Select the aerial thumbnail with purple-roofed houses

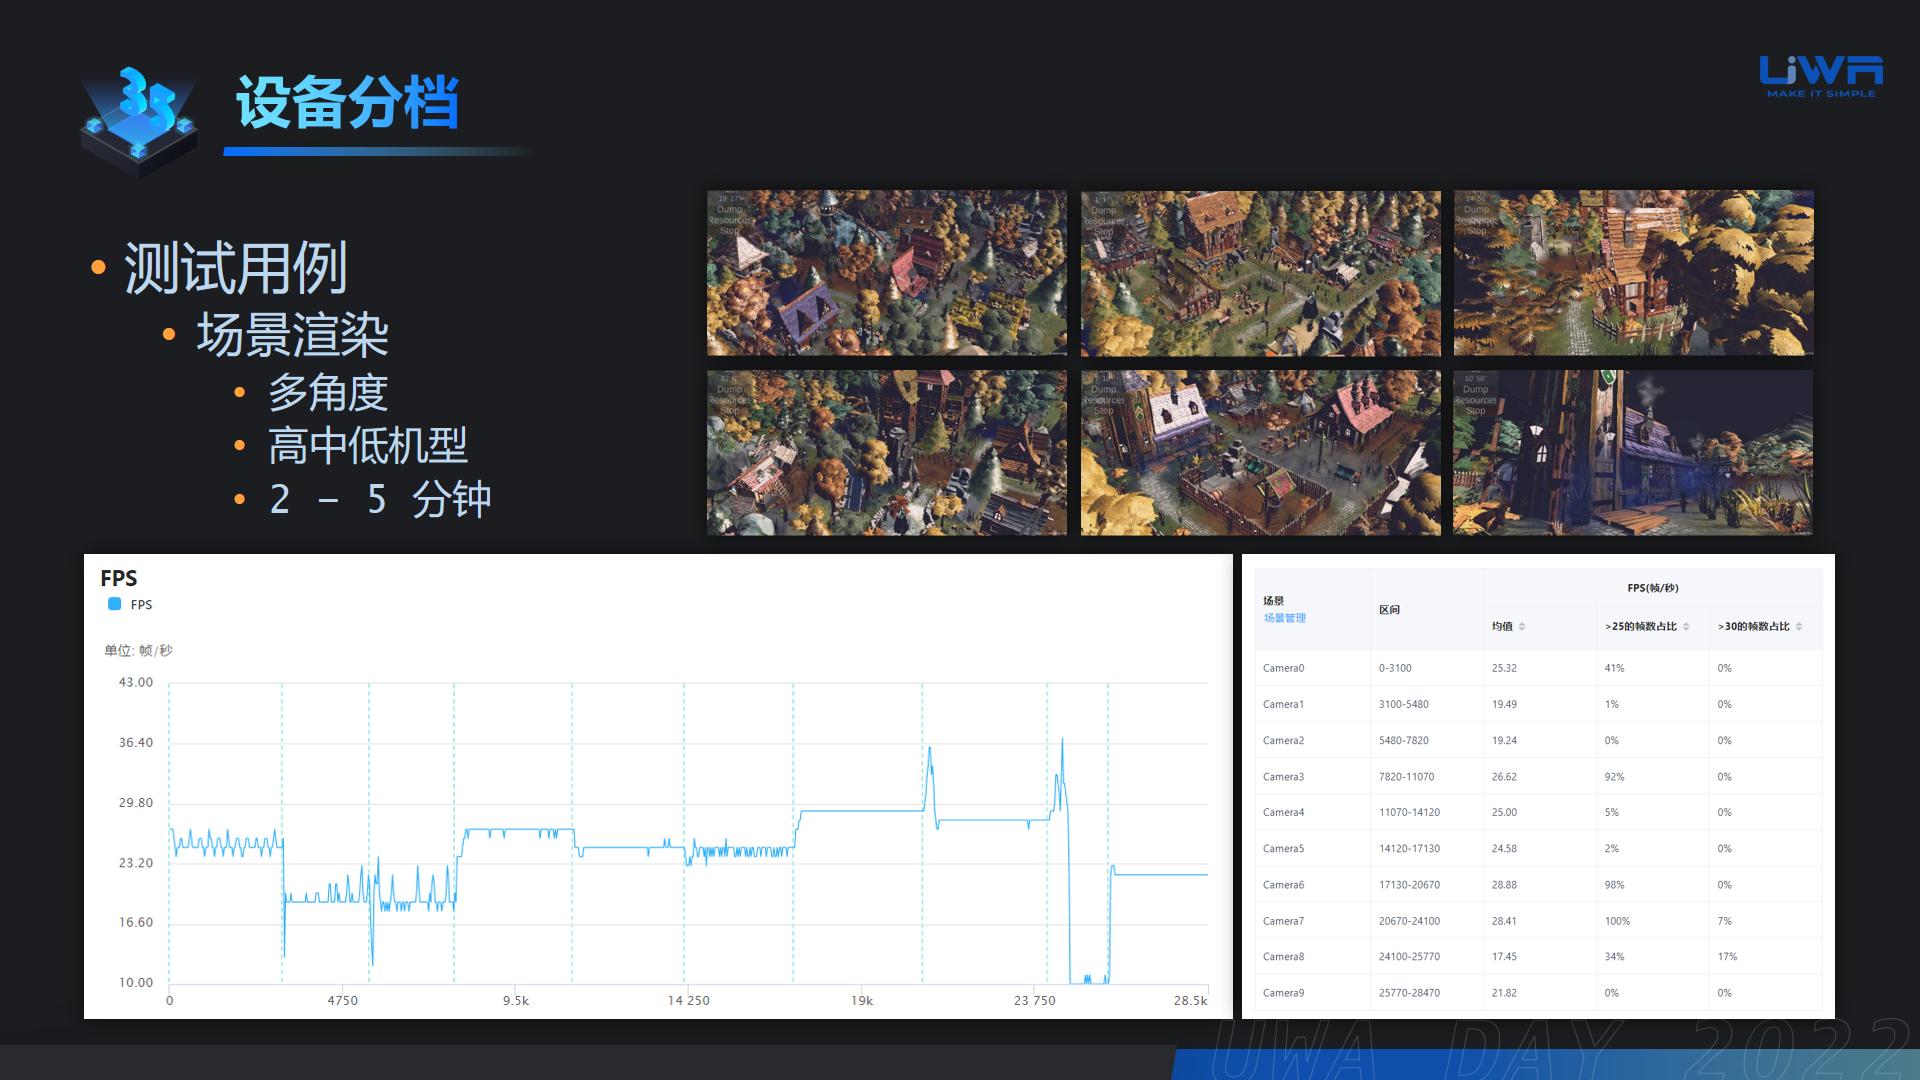[x=886, y=273]
